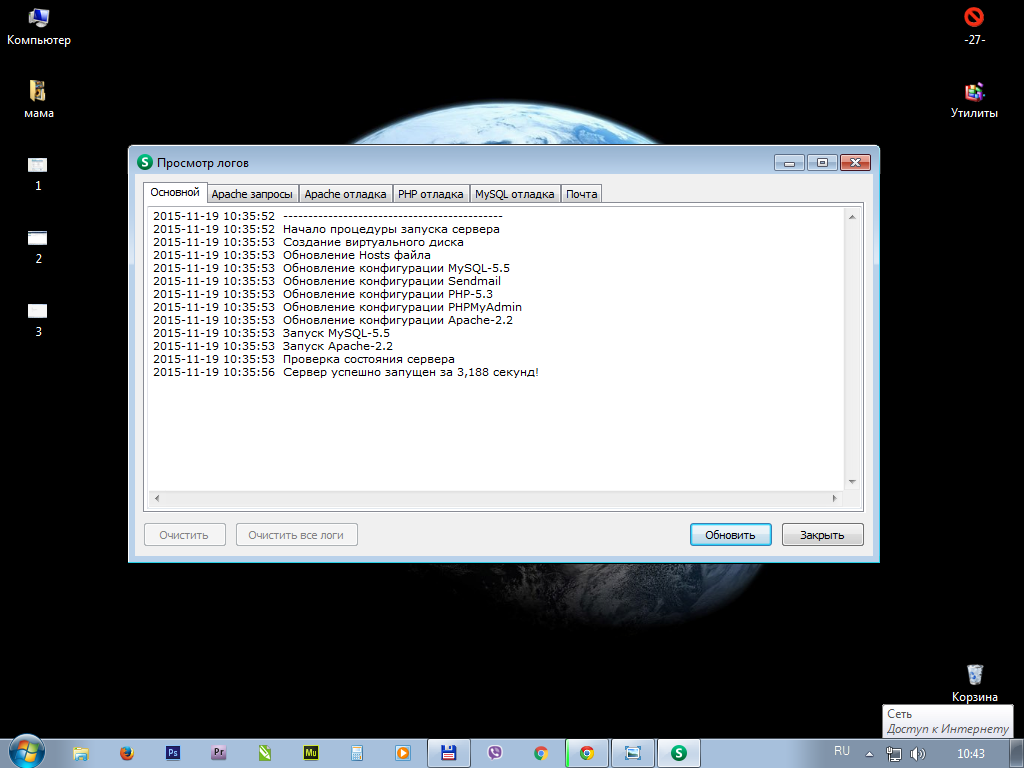Click the RU language indicator
Image resolution: width=1024 pixels, height=768 pixels.
point(842,751)
